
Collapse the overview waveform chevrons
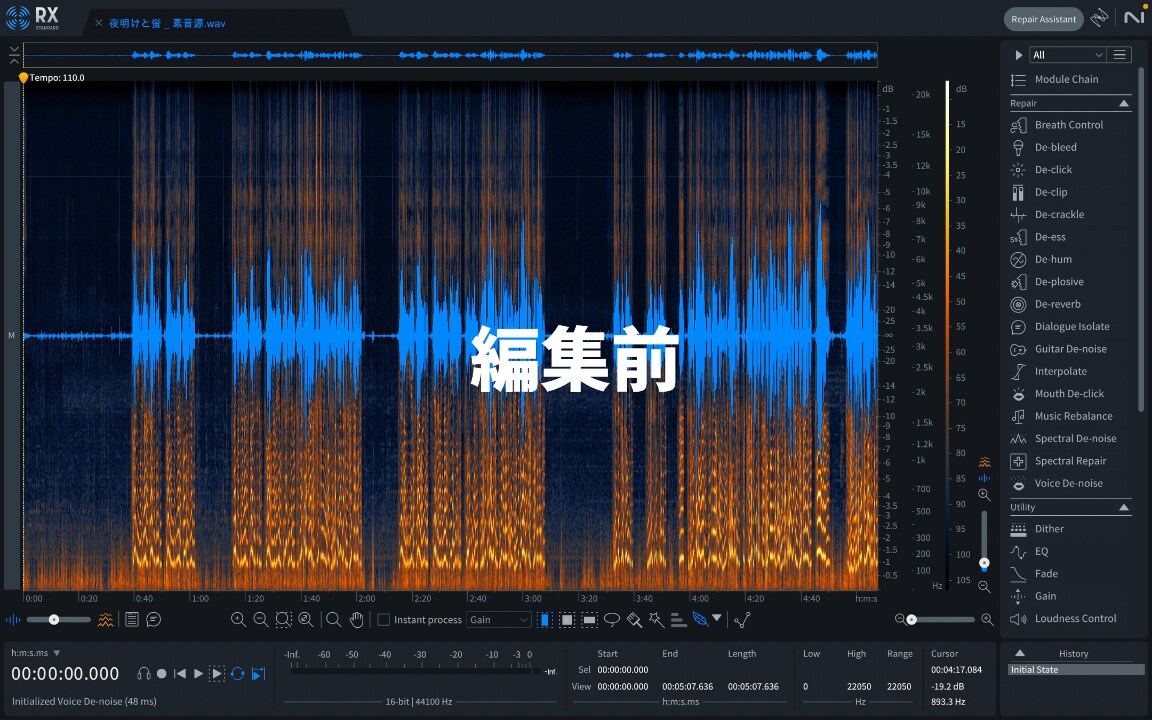click(13, 55)
